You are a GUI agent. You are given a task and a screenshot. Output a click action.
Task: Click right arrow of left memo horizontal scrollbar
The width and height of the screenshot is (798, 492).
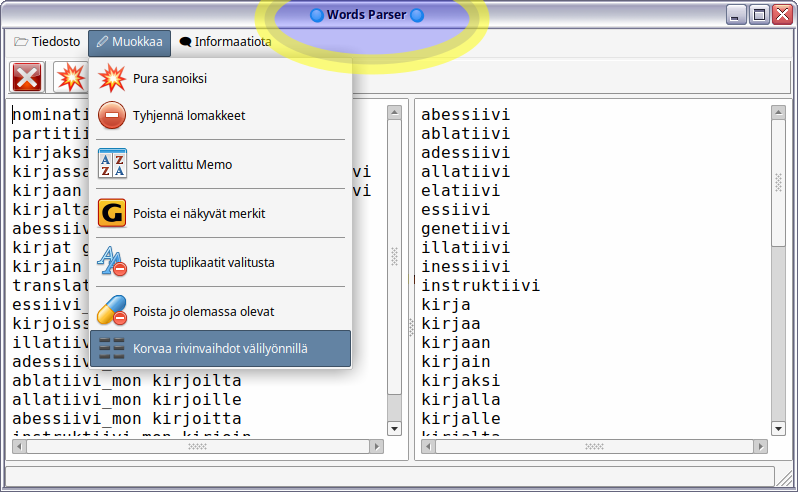pos(377,447)
